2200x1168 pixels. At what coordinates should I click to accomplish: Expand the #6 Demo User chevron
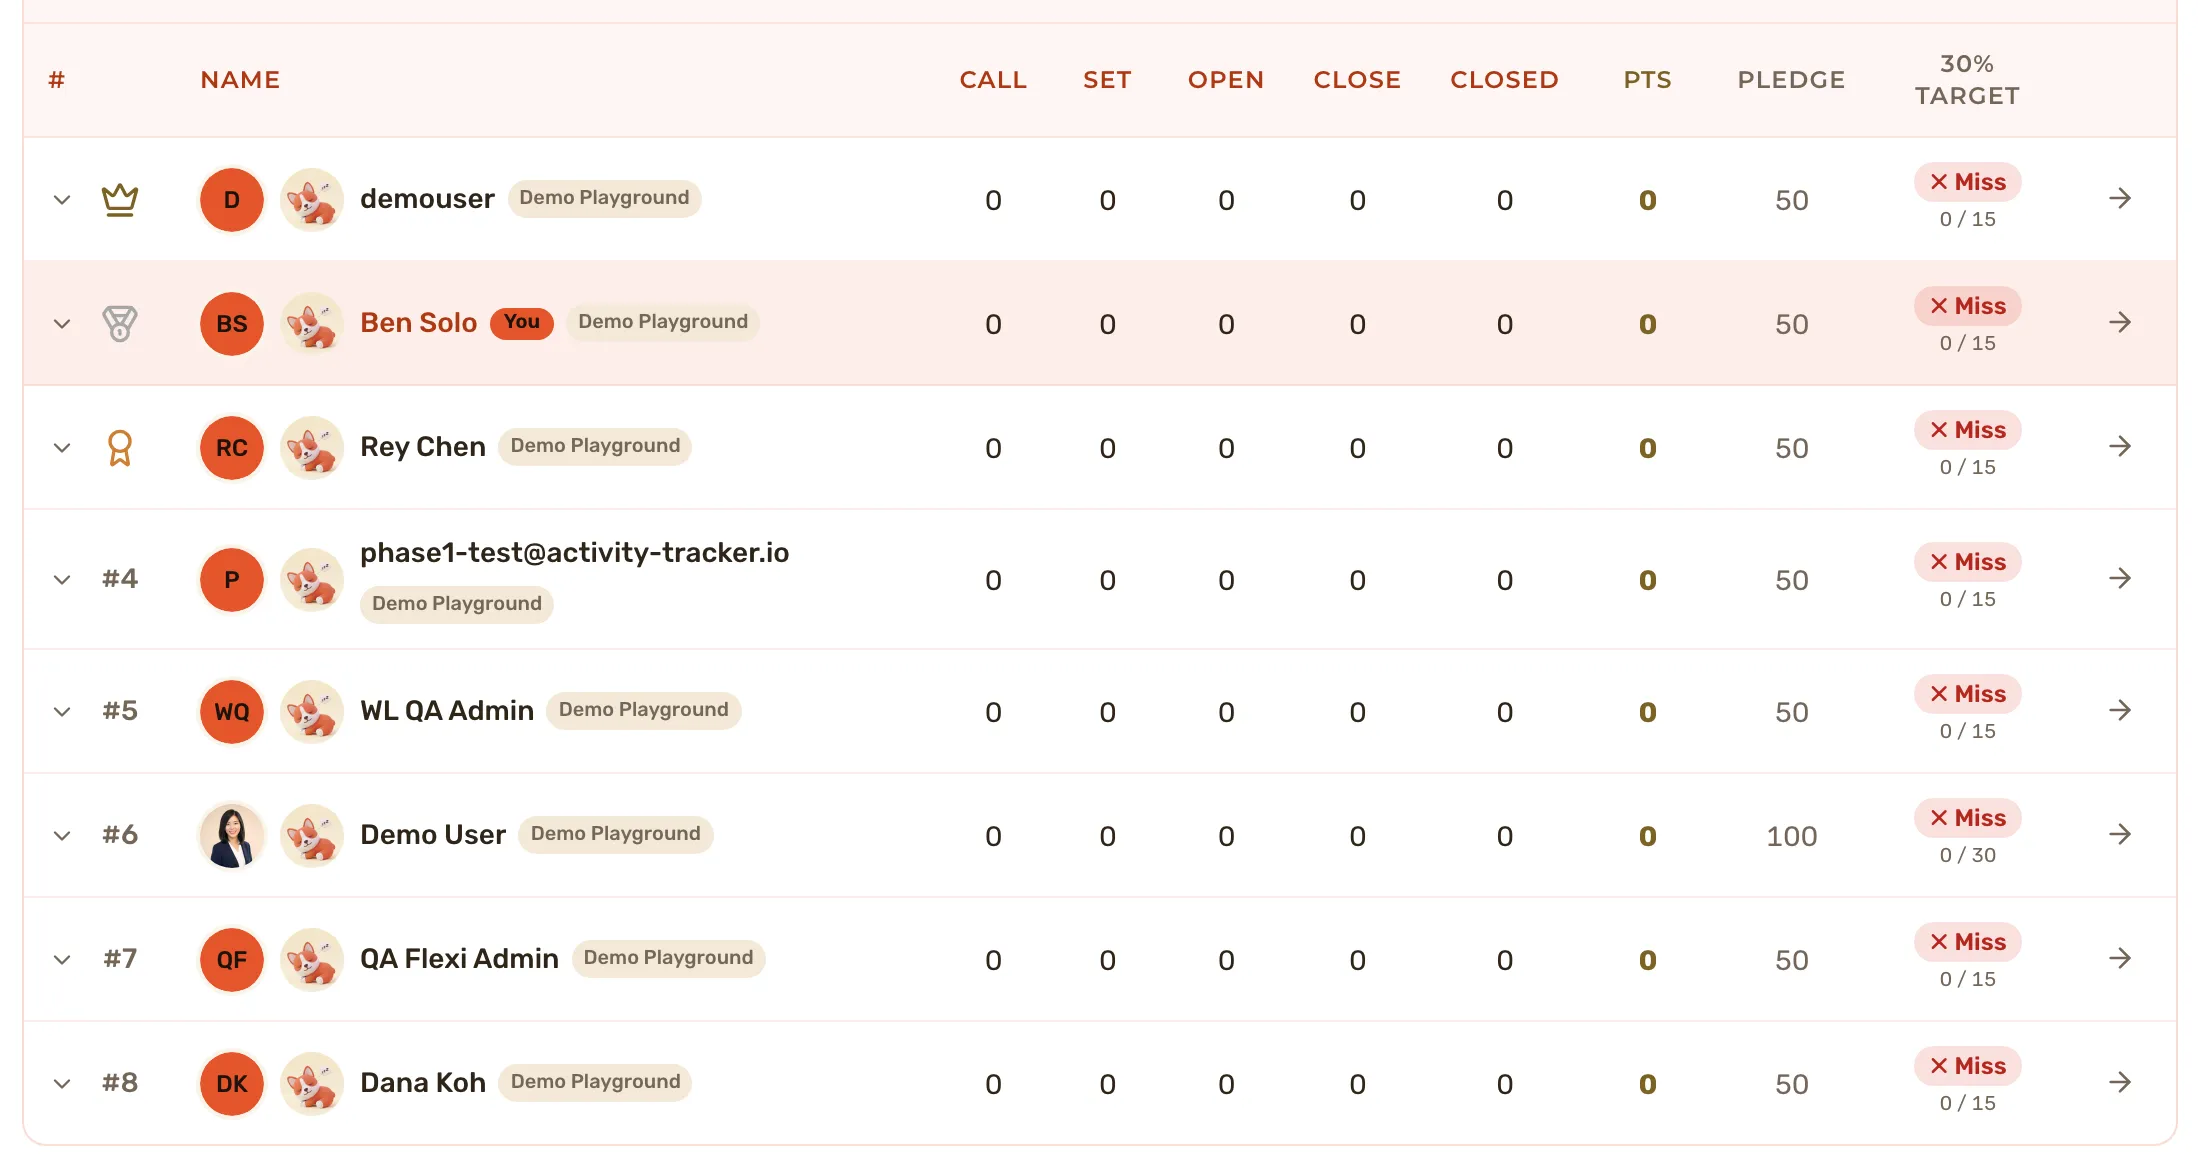point(62,836)
